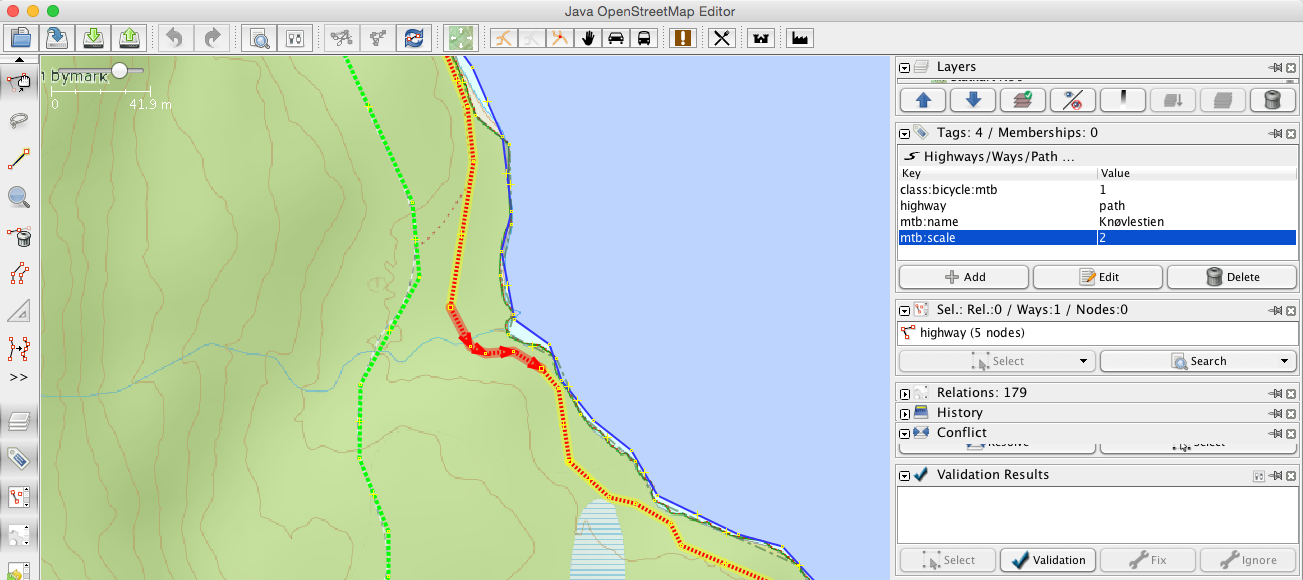Toggle layer visibility with the eye icon
This screenshot has width=1303, height=580.
tap(1073, 100)
